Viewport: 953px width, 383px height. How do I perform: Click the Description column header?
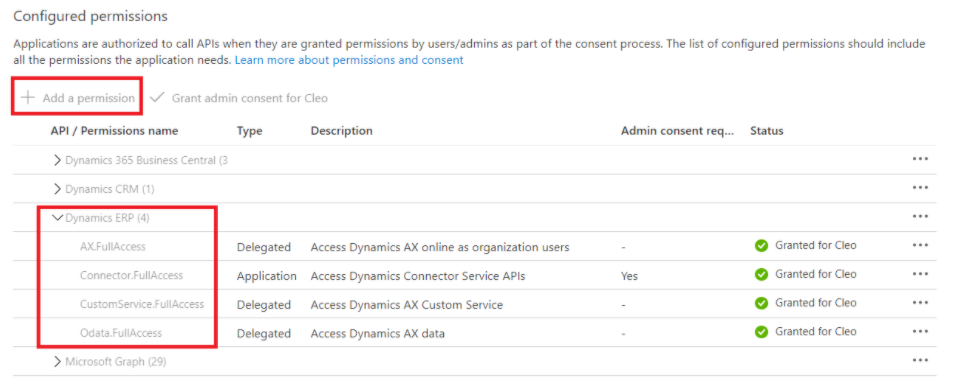[x=342, y=131]
